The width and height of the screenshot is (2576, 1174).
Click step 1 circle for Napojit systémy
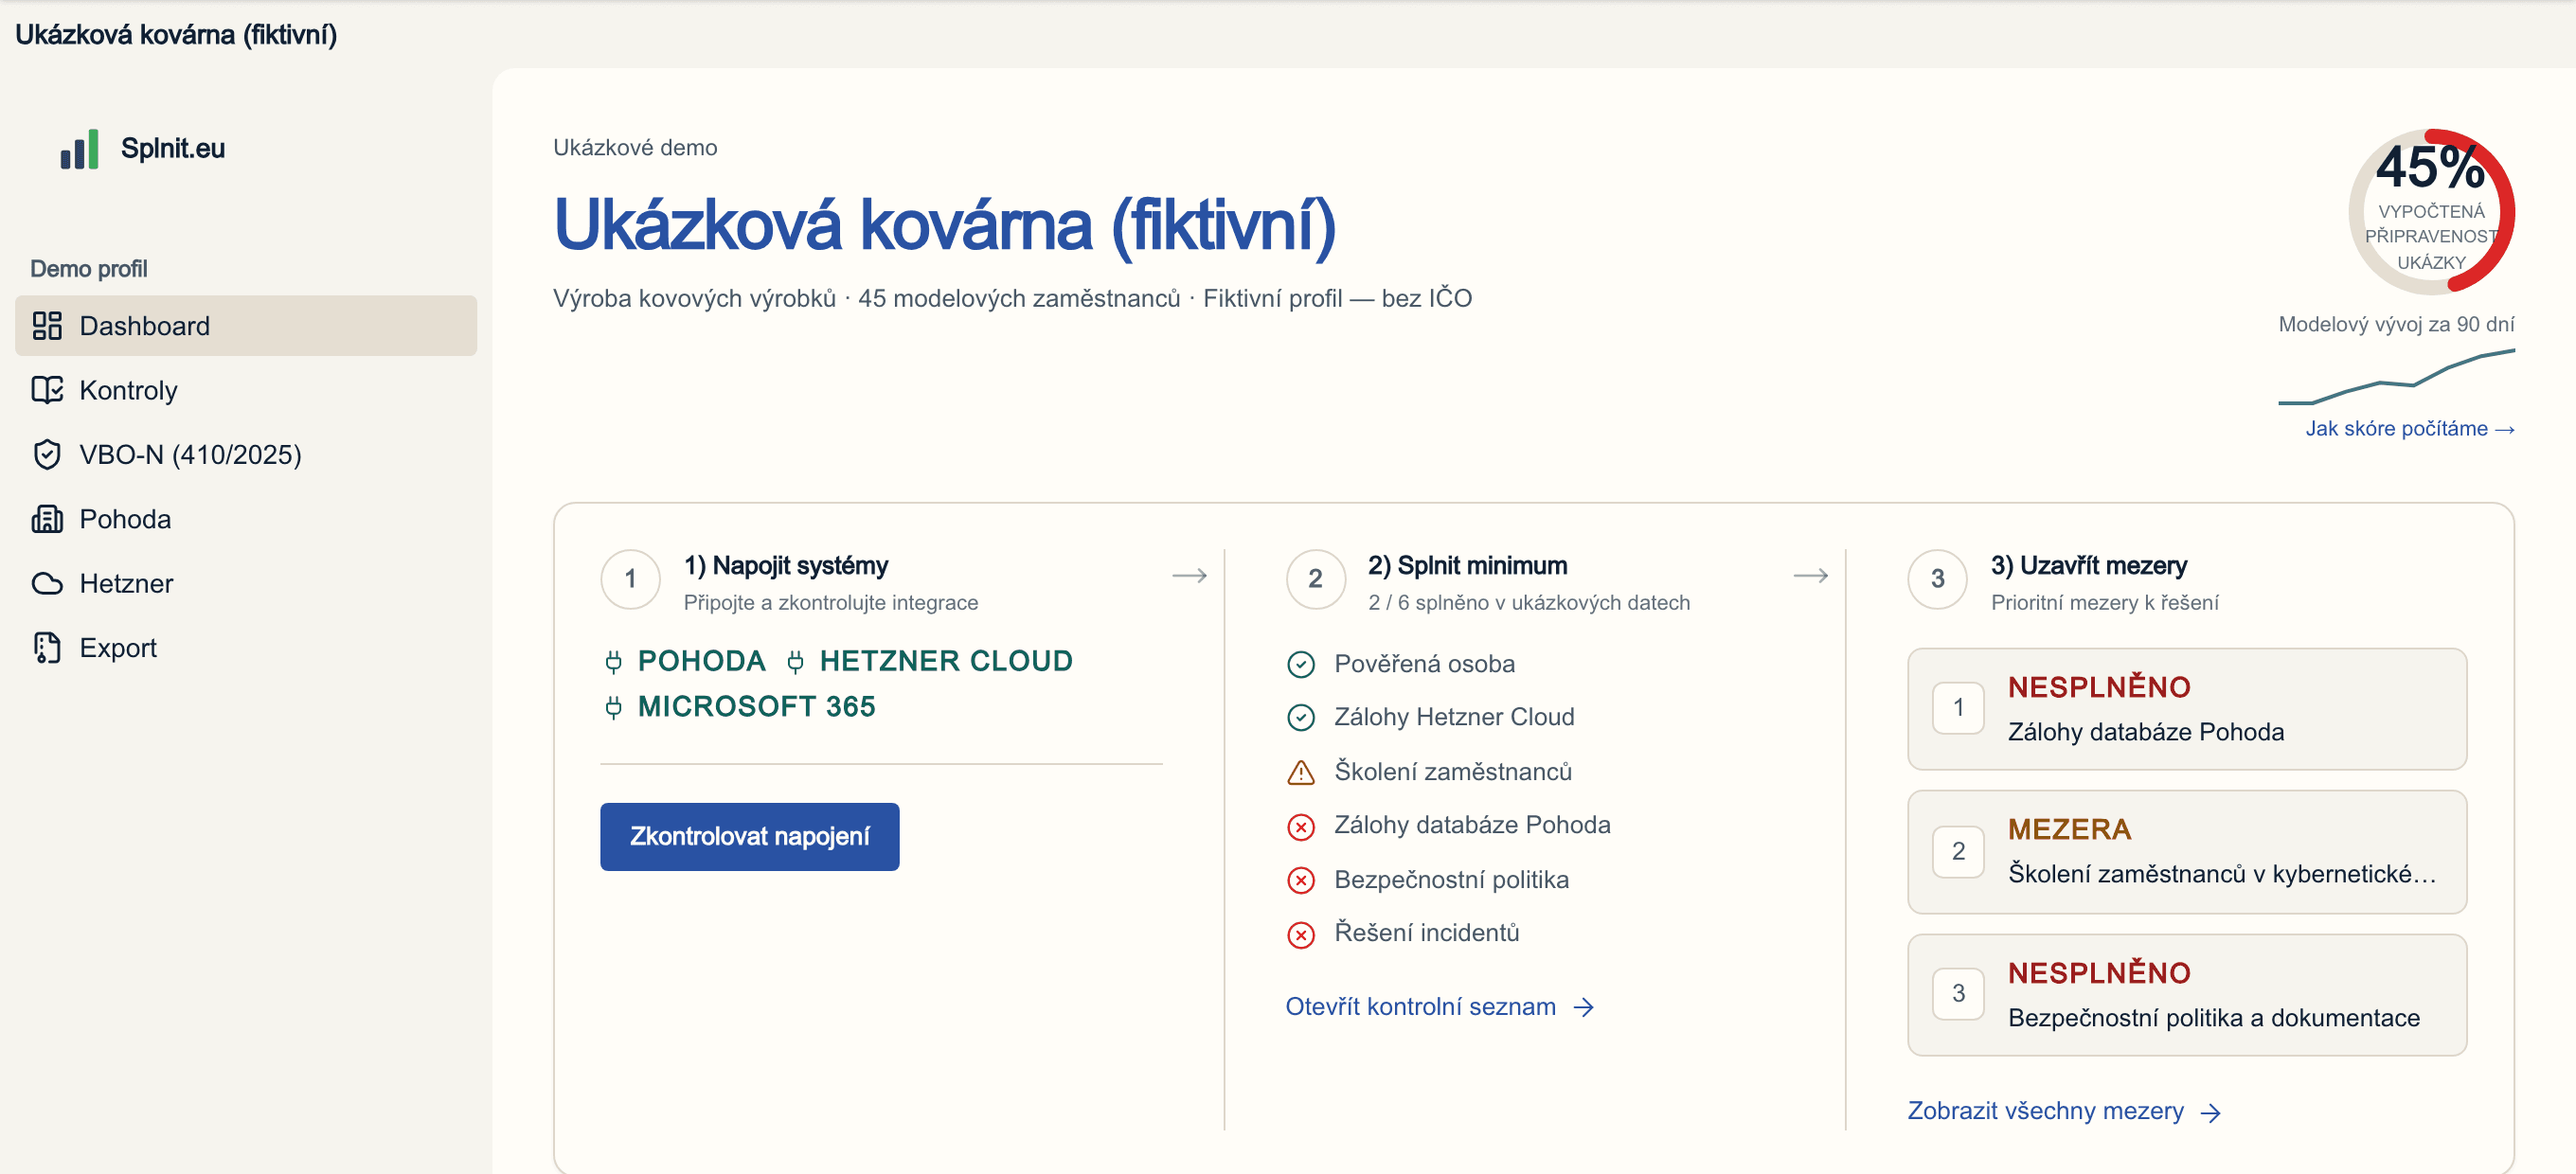pyautogui.click(x=630, y=579)
